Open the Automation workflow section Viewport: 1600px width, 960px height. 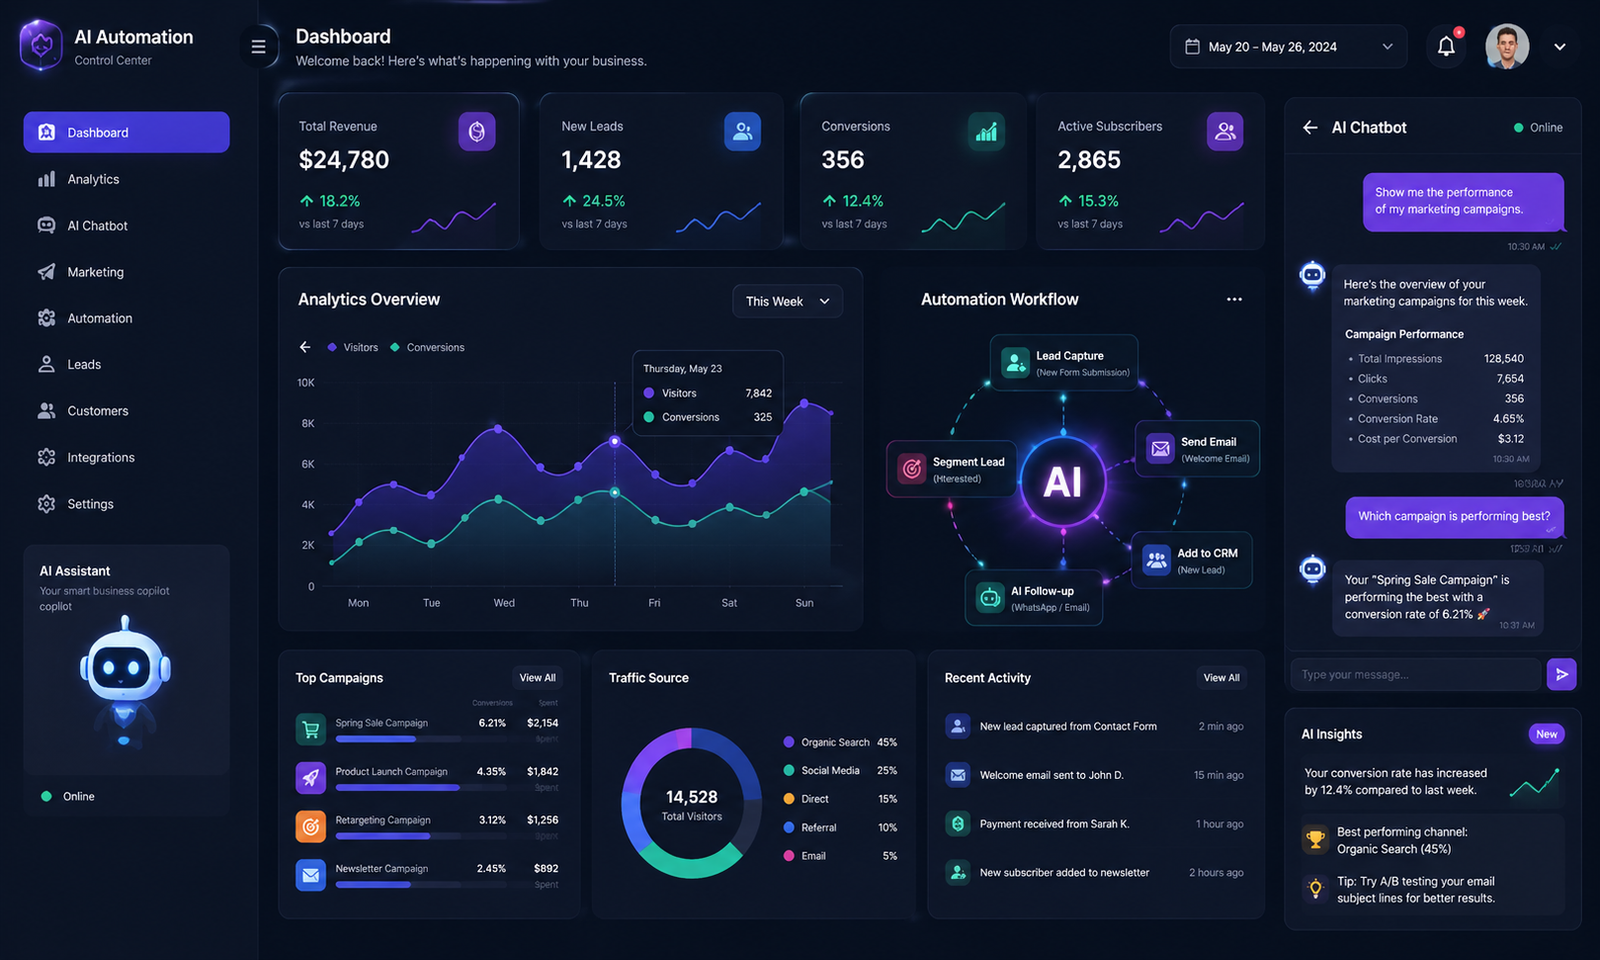[x=99, y=318]
